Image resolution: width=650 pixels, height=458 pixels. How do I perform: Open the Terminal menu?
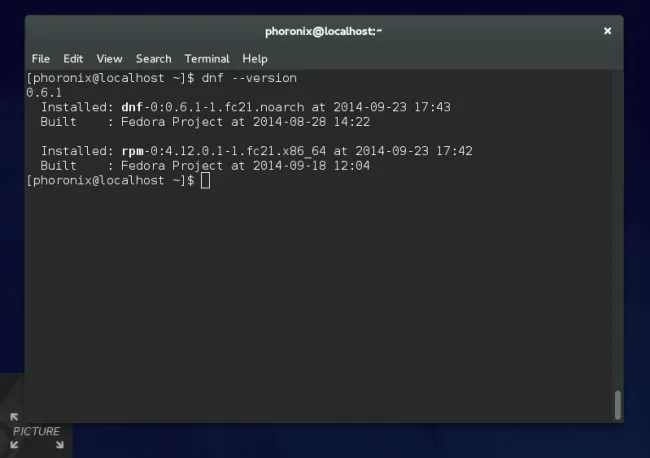(x=206, y=59)
